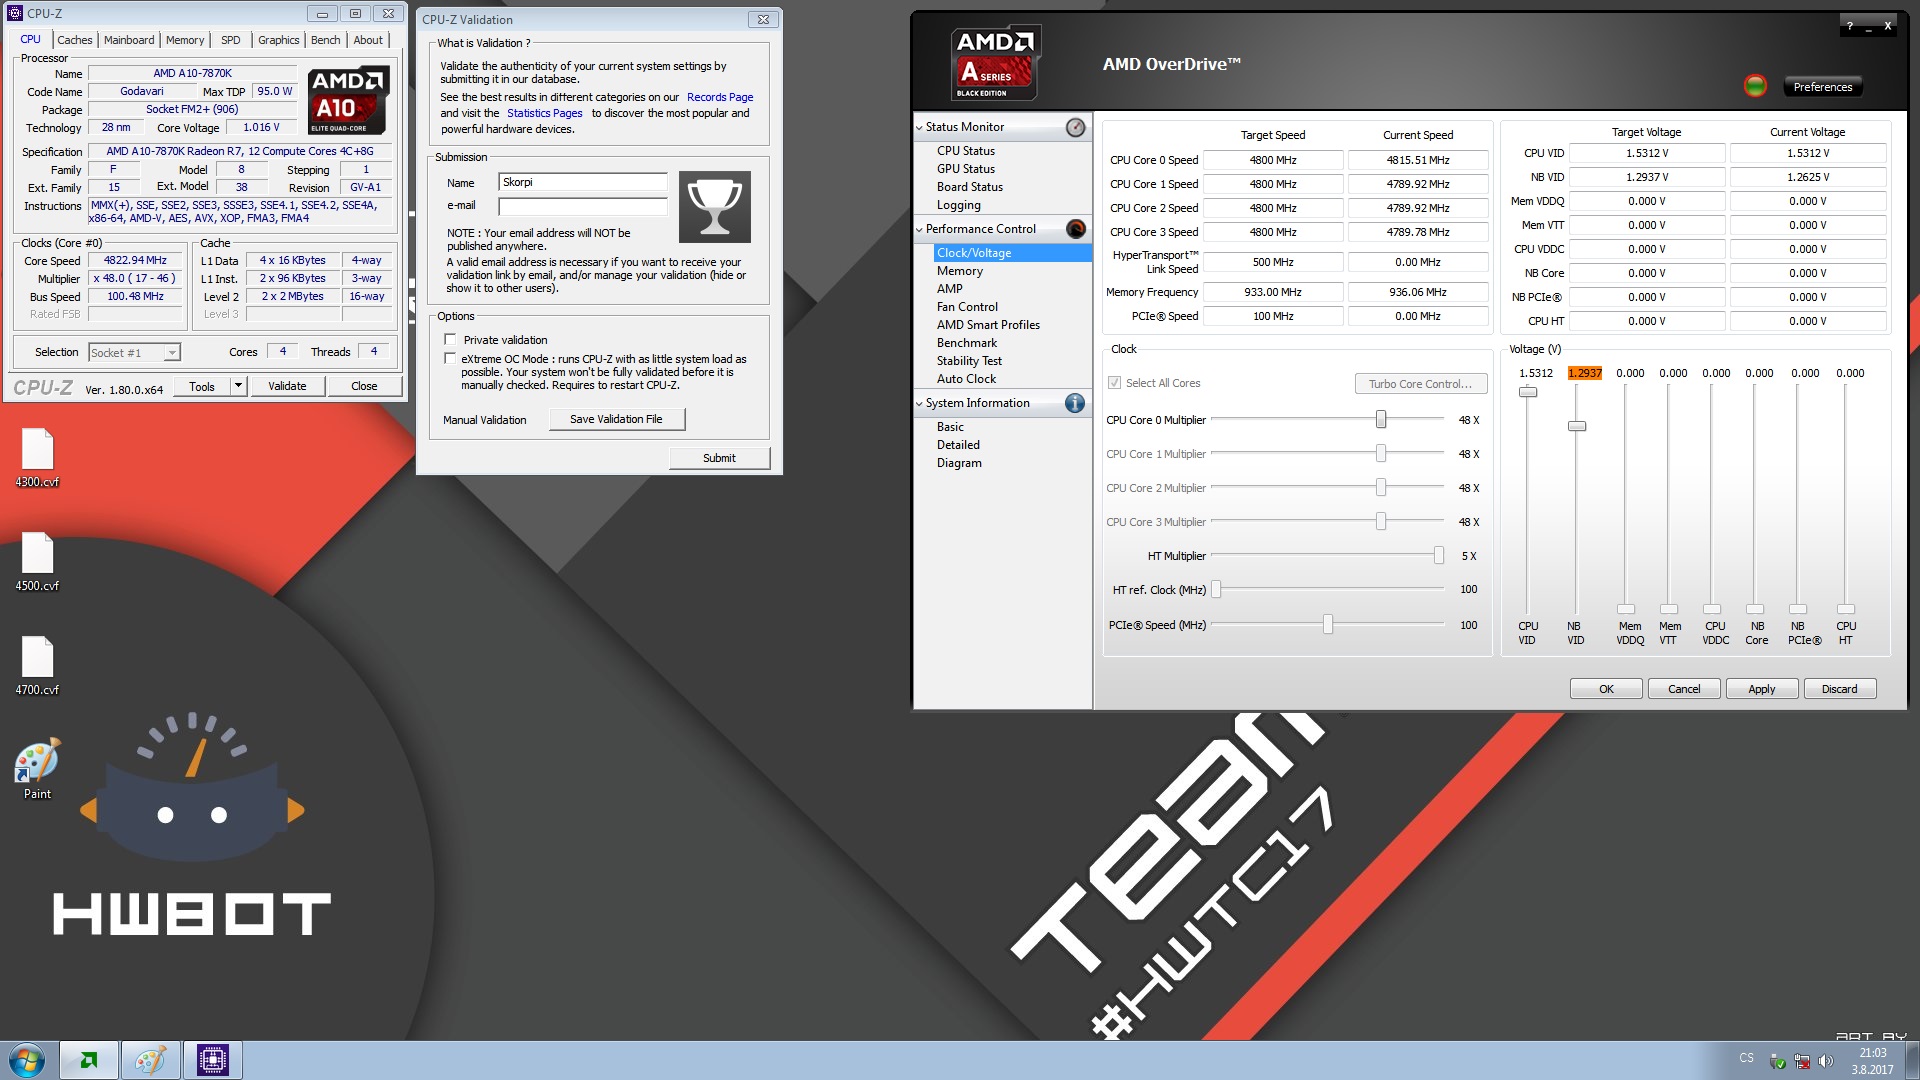Viewport: 1920px width, 1080px height.
Task: Click the green shield tray icon
Action: pyautogui.click(x=1778, y=1061)
